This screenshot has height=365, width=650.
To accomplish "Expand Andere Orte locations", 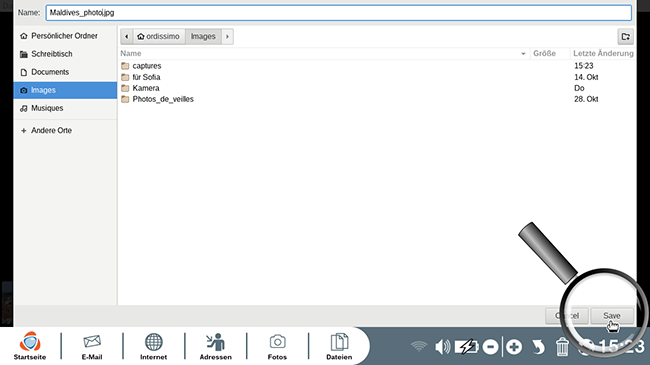I will [65, 131].
